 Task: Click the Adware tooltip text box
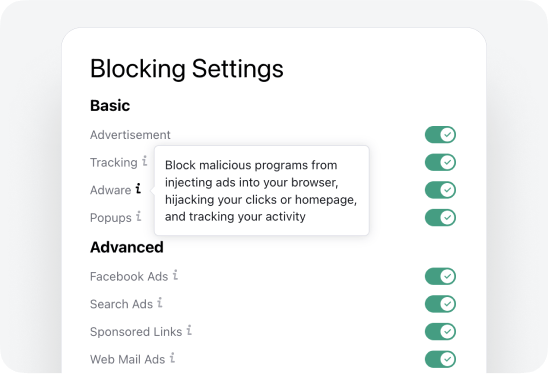point(262,190)
